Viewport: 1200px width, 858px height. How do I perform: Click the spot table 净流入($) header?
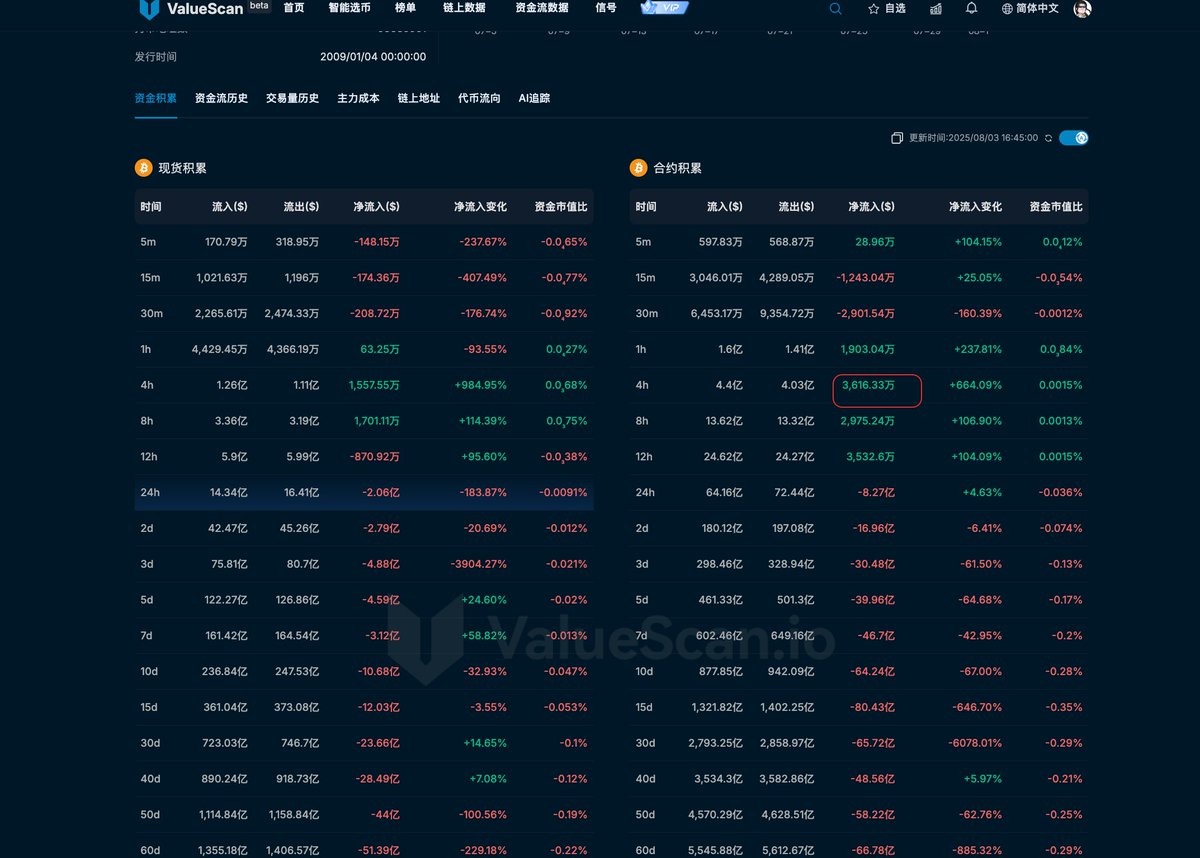[x=376, y=207]
